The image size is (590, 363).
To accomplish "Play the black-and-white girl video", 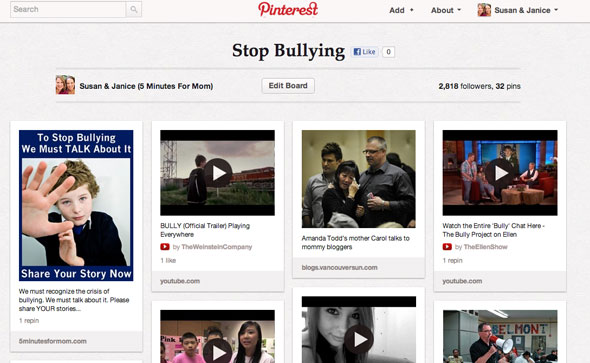I will (359, 330).
